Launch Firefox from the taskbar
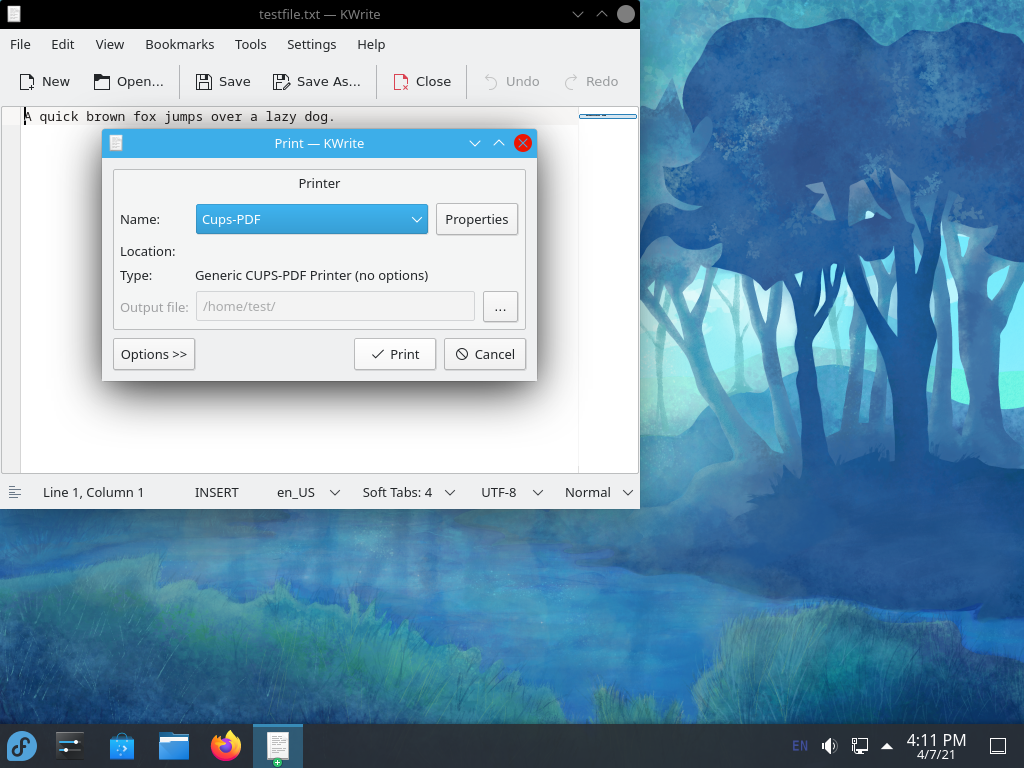 pos(226,746)
